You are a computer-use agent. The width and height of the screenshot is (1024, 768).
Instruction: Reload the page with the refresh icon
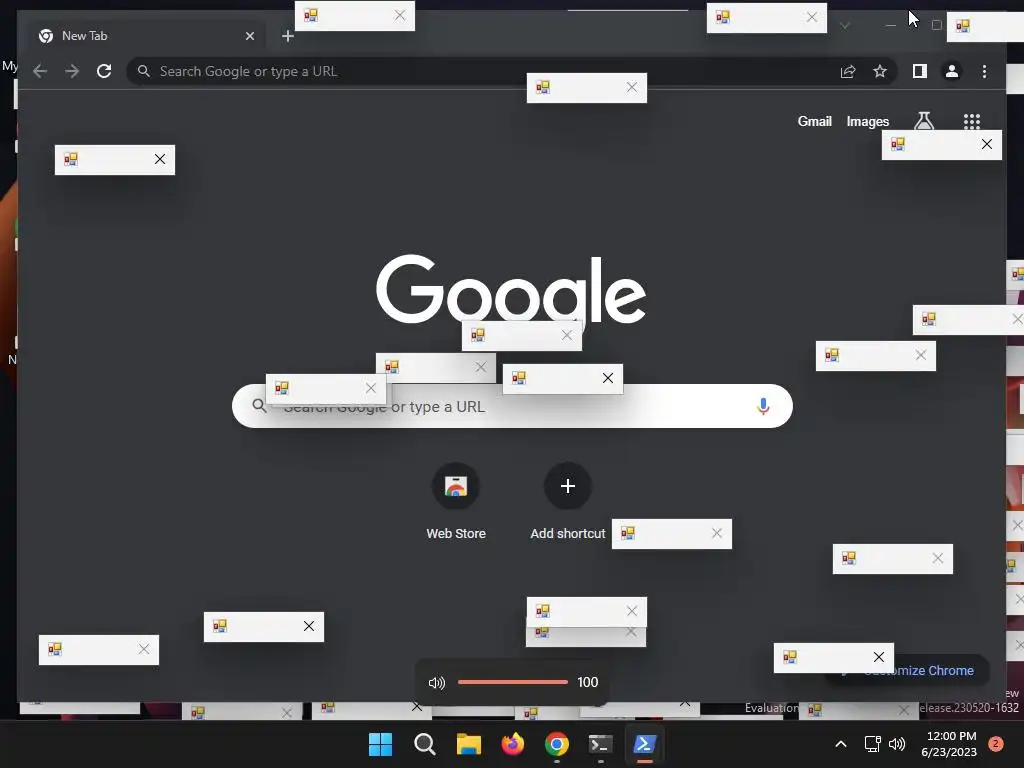click(x=104, y=71)
